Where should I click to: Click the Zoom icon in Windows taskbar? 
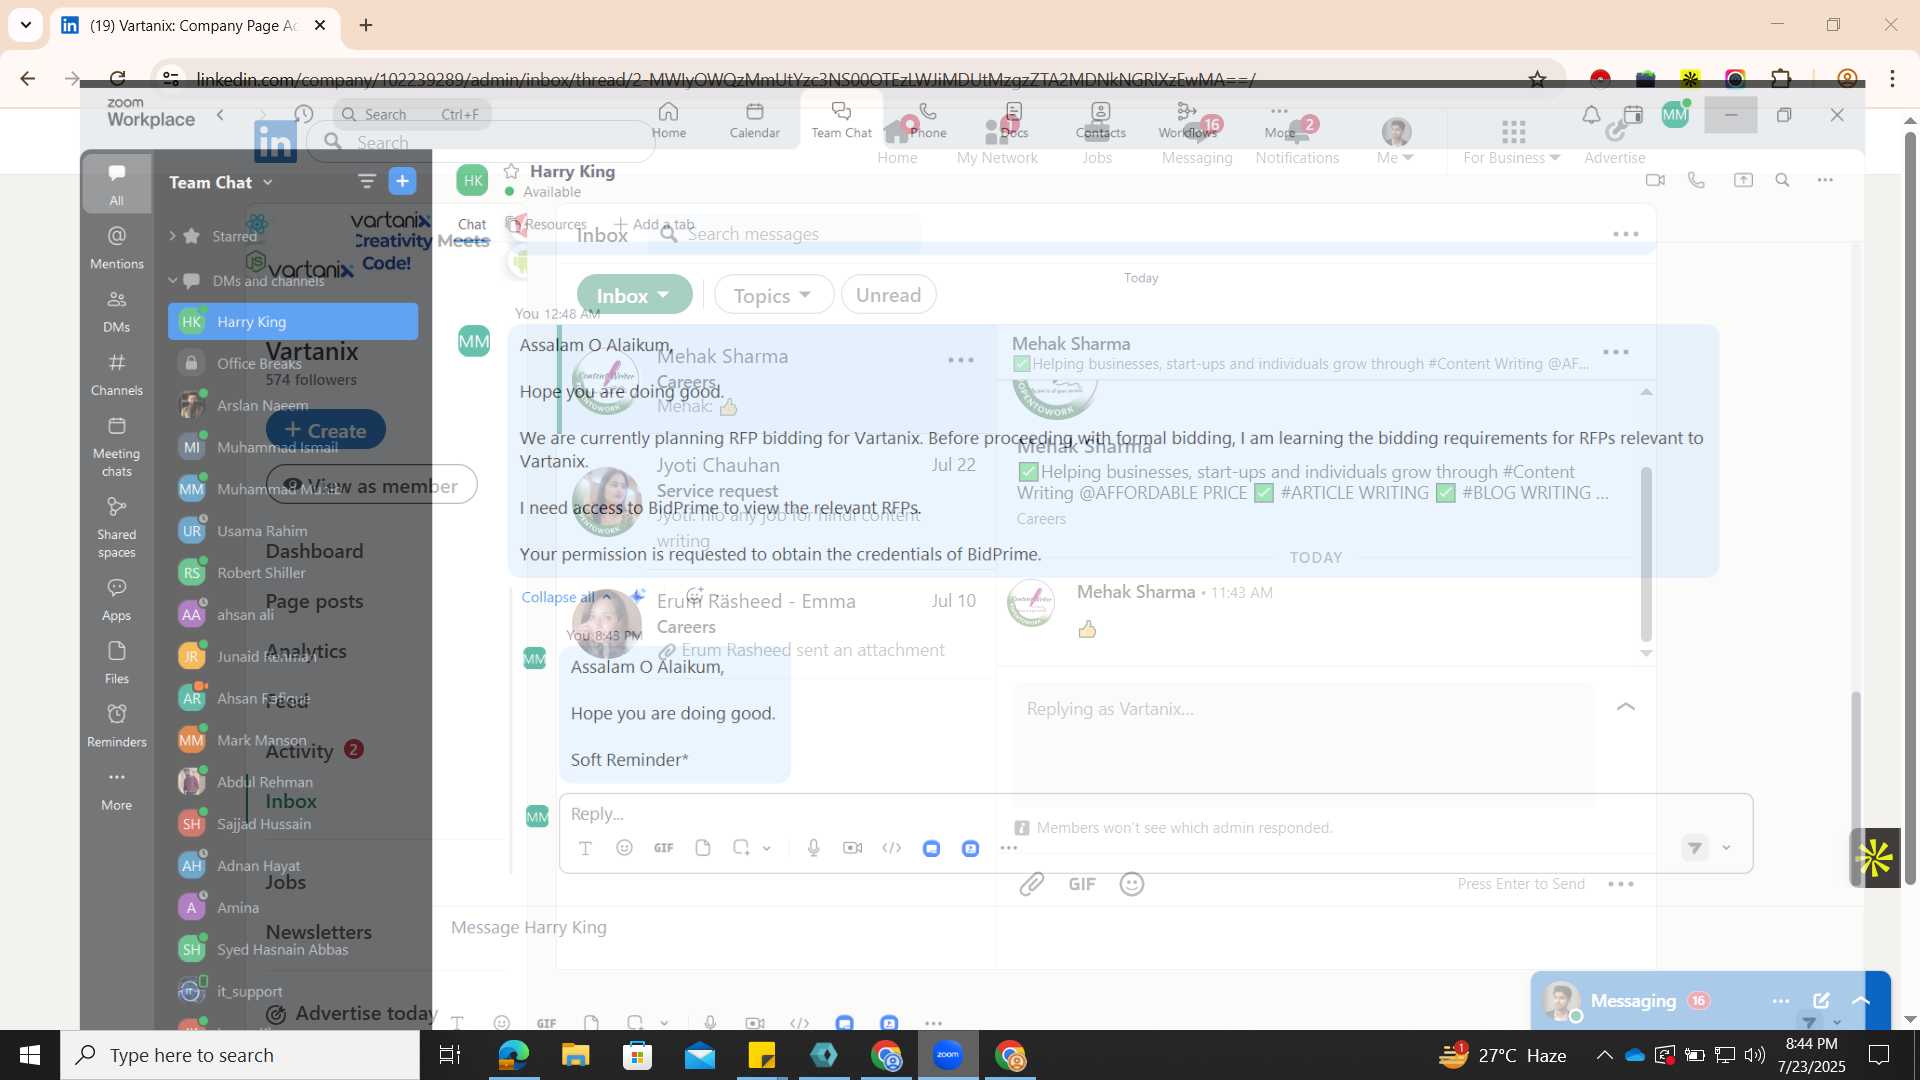[947, 1055]
